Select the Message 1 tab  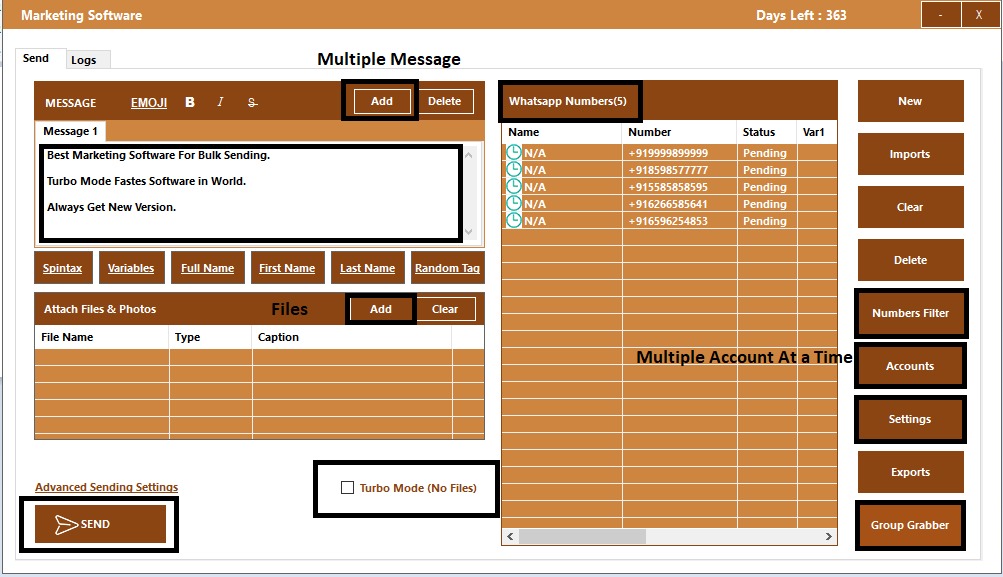click(x=69, y=131)
